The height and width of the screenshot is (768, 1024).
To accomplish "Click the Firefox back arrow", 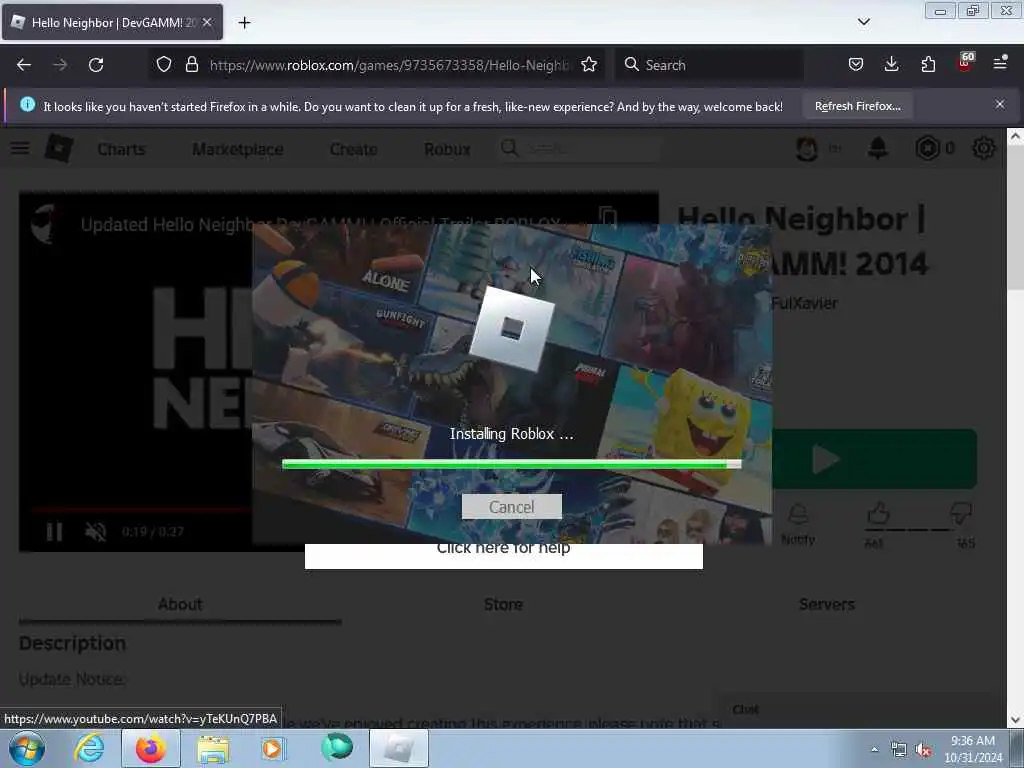I will pyautogui.click(x=24, y=65).
